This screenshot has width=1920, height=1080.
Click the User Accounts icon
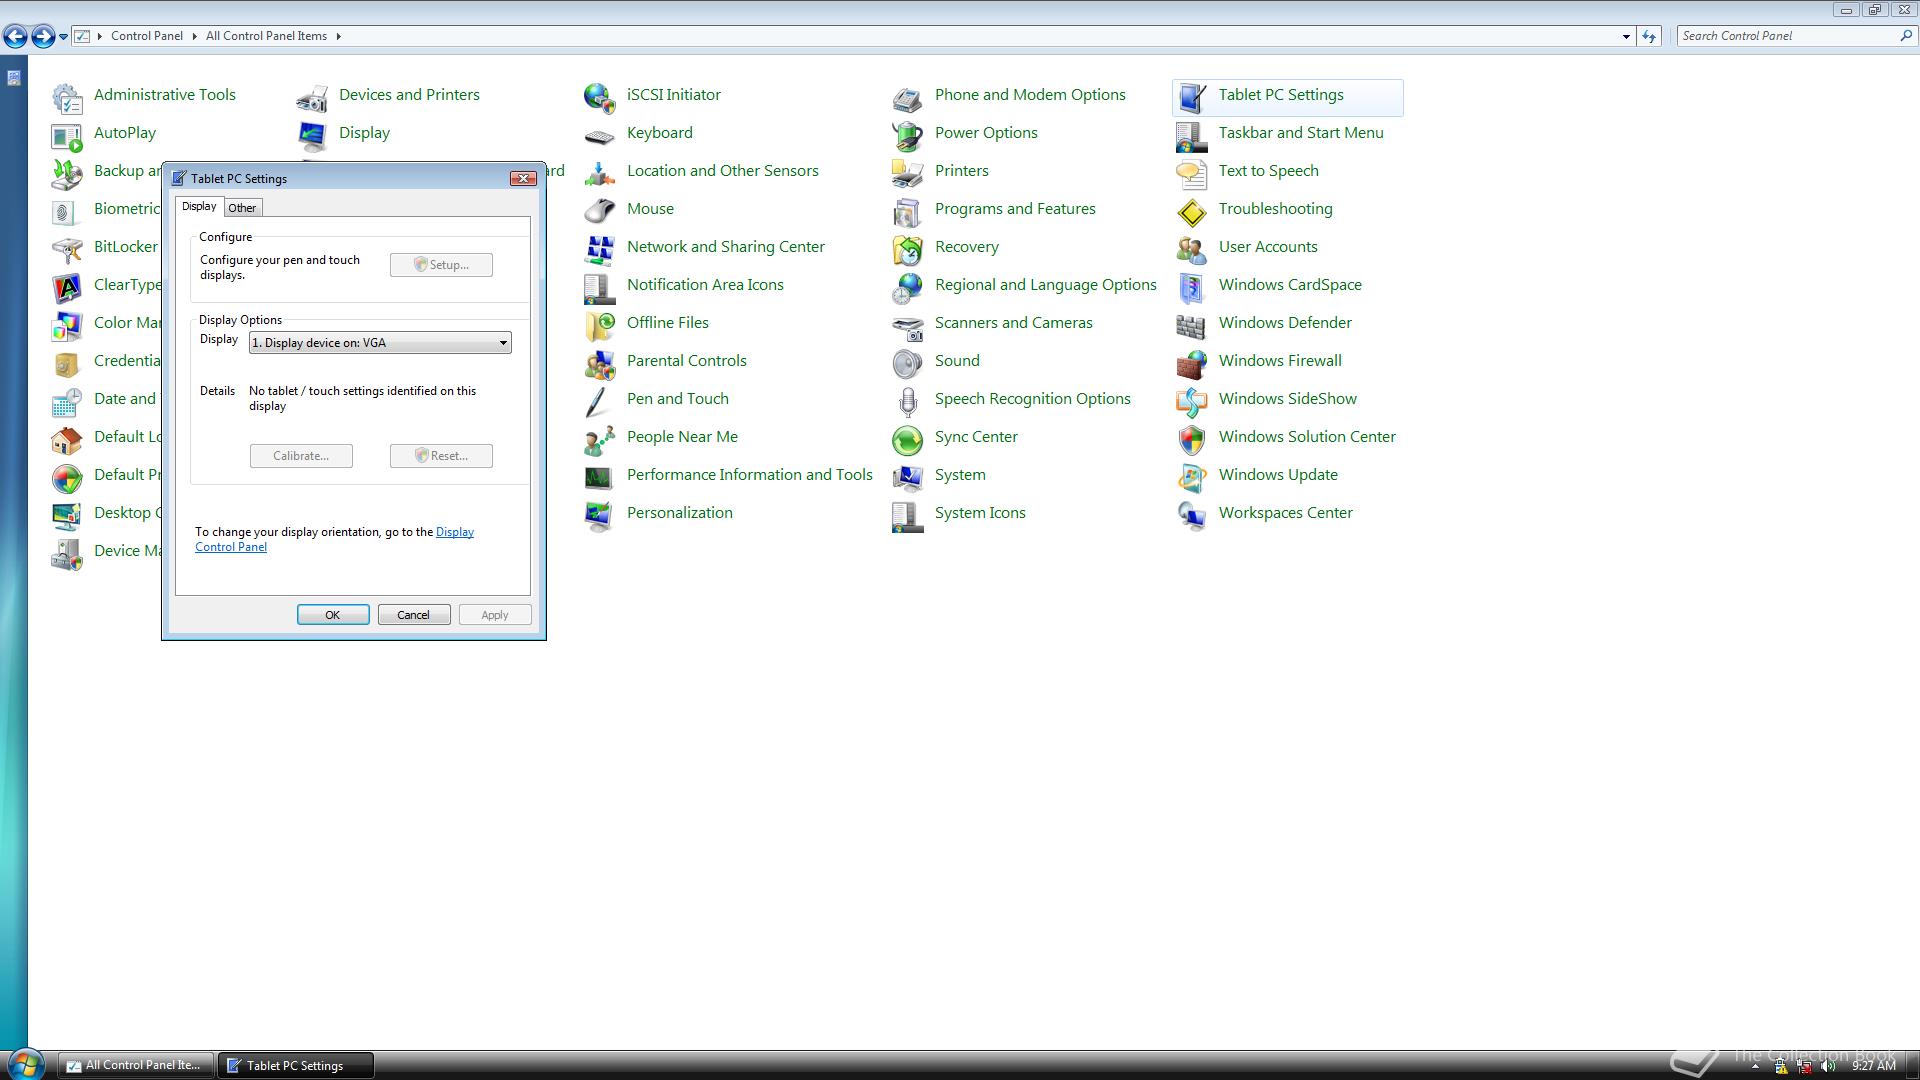(x=1192, y=249)
